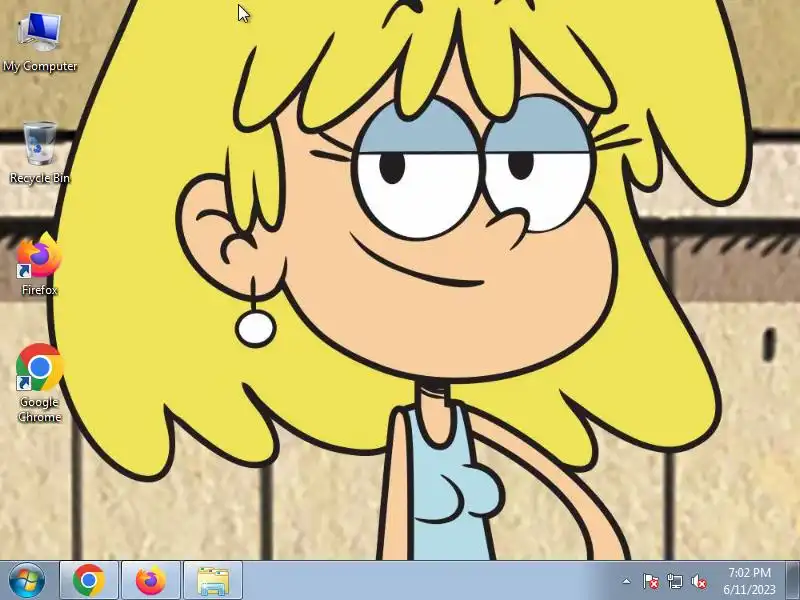Select the My Computer label text
800x600 pixels.
[x=40, y=66]
